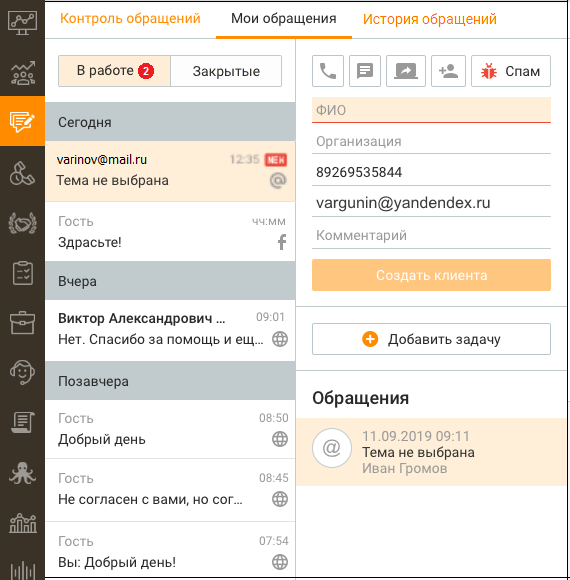Open the octopus sidebar icon

point(22,473)
